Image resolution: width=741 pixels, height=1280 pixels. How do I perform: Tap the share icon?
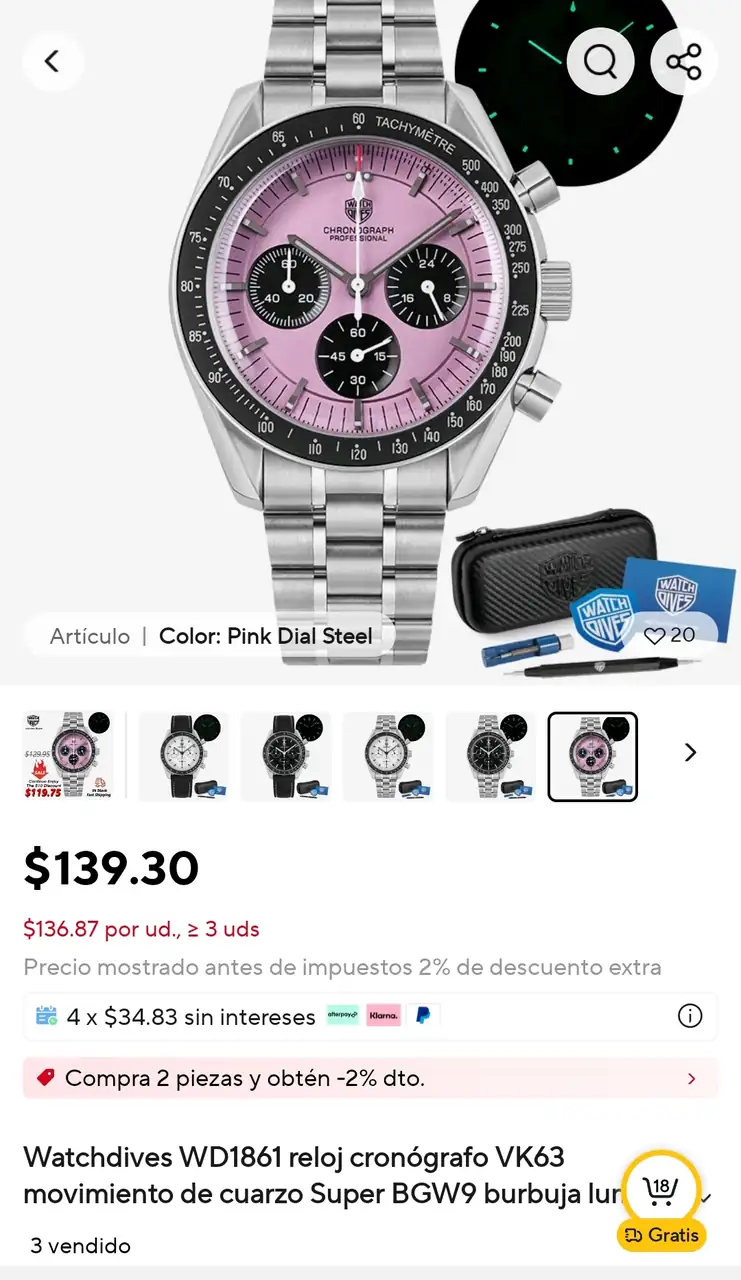(x=684, y=62)
